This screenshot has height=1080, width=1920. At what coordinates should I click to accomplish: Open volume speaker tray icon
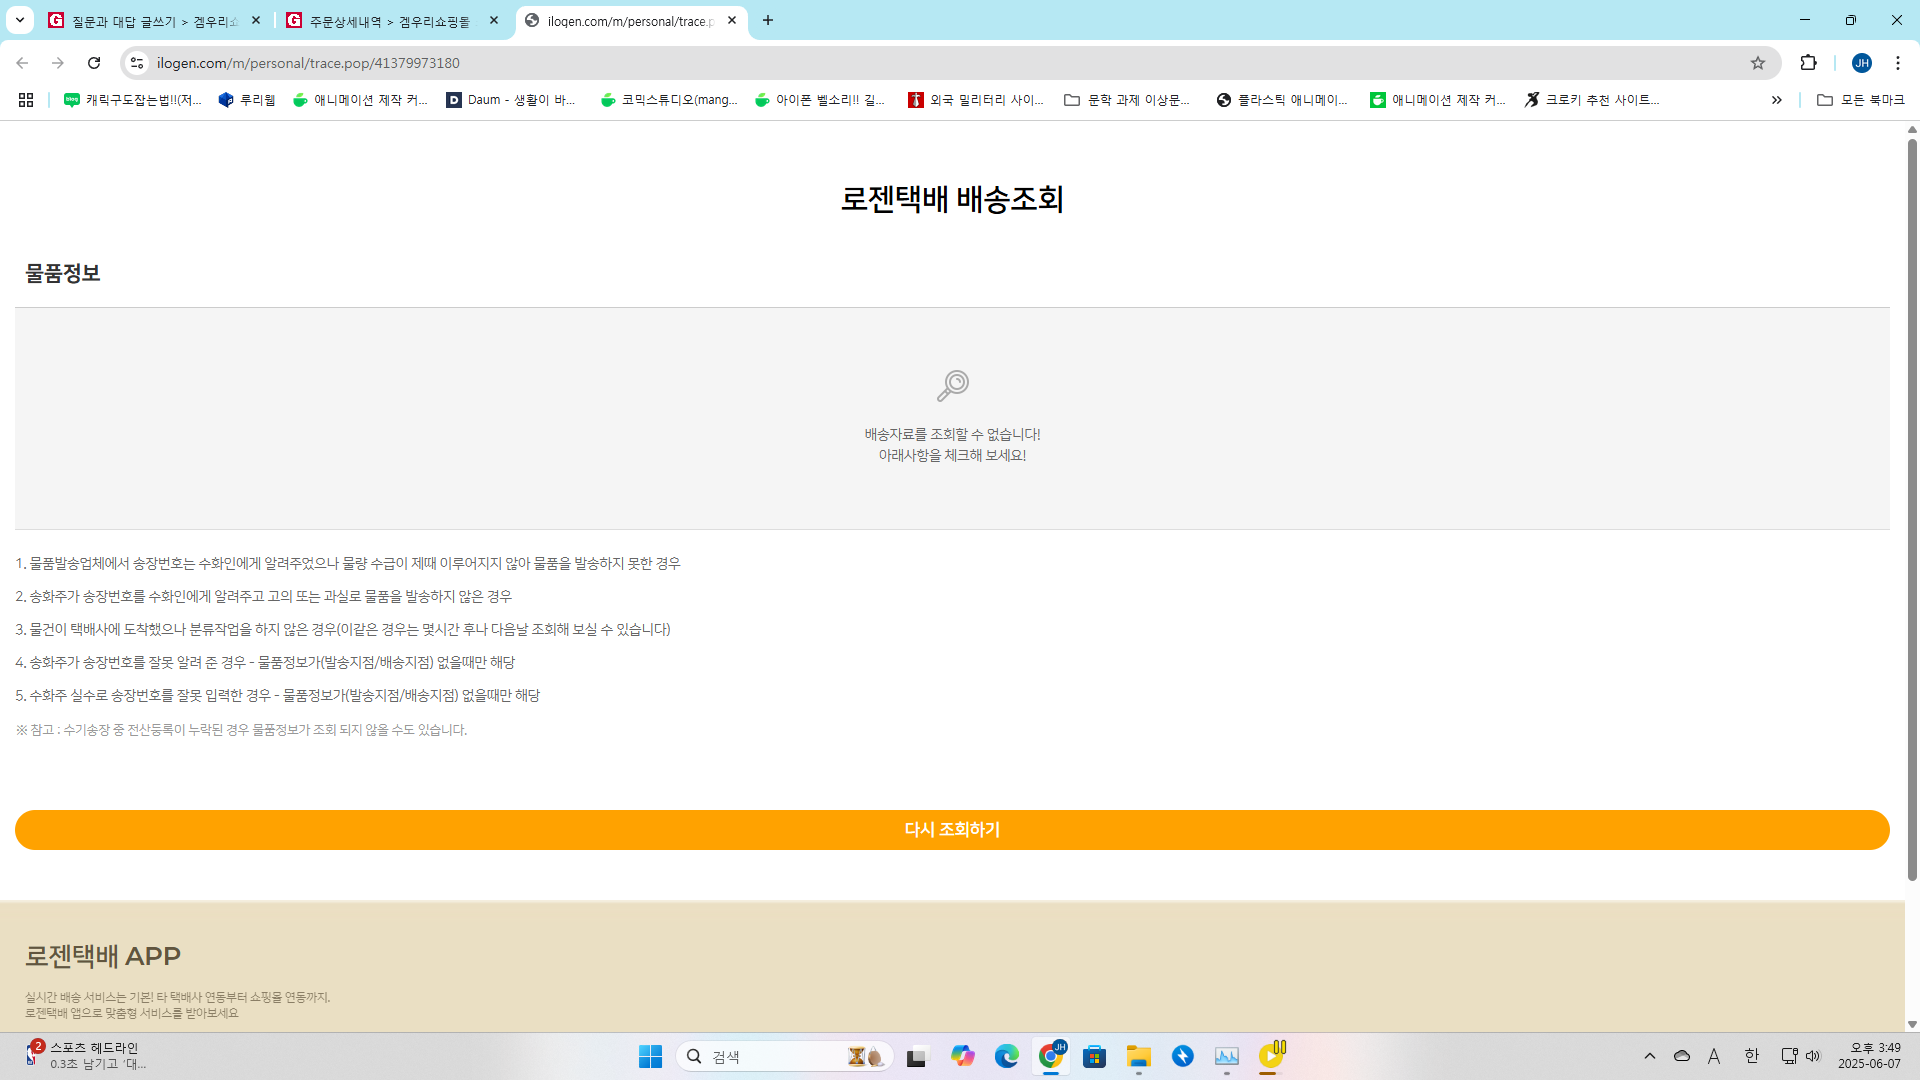[x=1813, y=1056]
